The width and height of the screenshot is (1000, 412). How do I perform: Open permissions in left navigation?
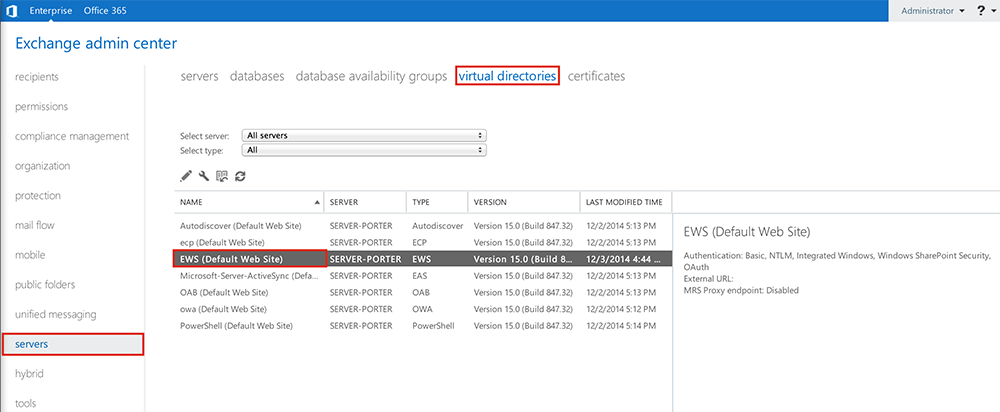(41, 107)
